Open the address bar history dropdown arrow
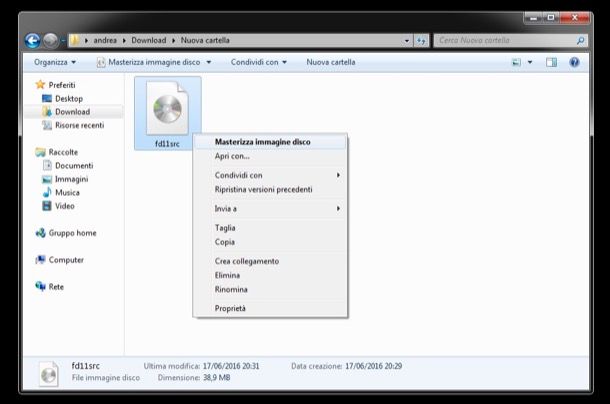The width and height of the screenshot is (610, 404). click(x=408, y=41)
